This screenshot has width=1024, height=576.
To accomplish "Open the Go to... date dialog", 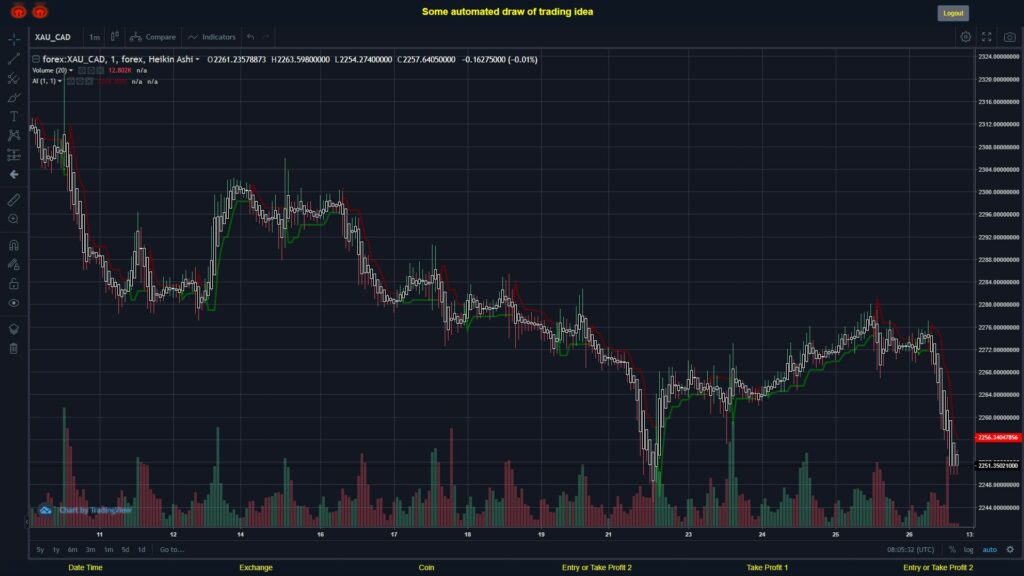I will click(x=172, y=550).
